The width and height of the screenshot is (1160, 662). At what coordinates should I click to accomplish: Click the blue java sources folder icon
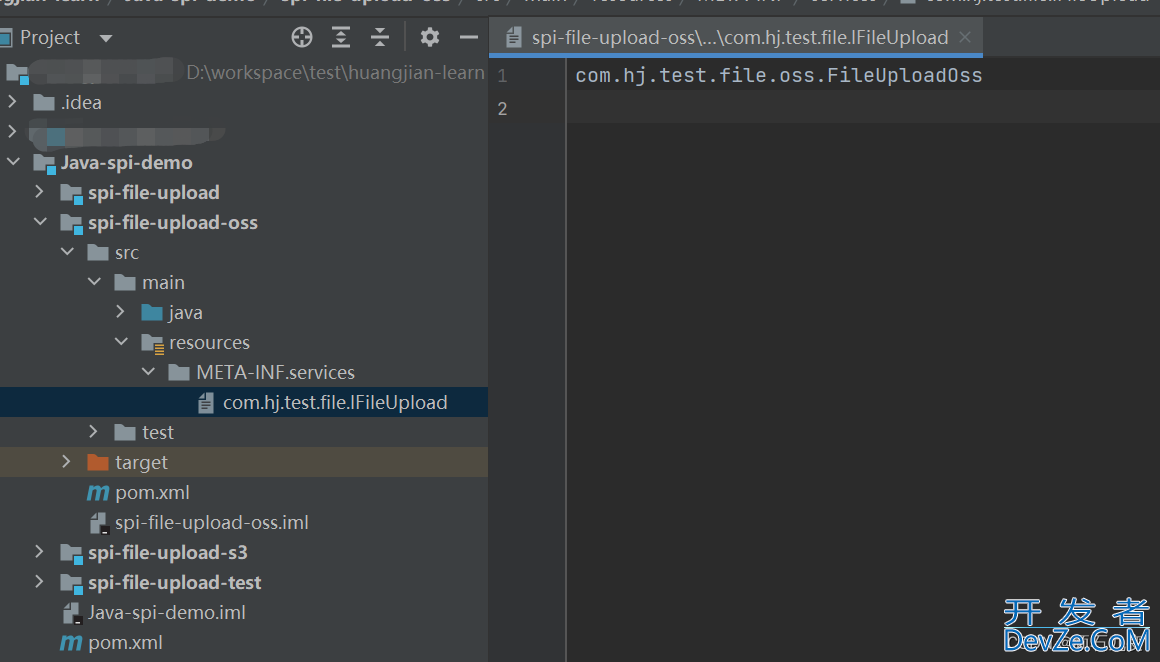[152, 313]
